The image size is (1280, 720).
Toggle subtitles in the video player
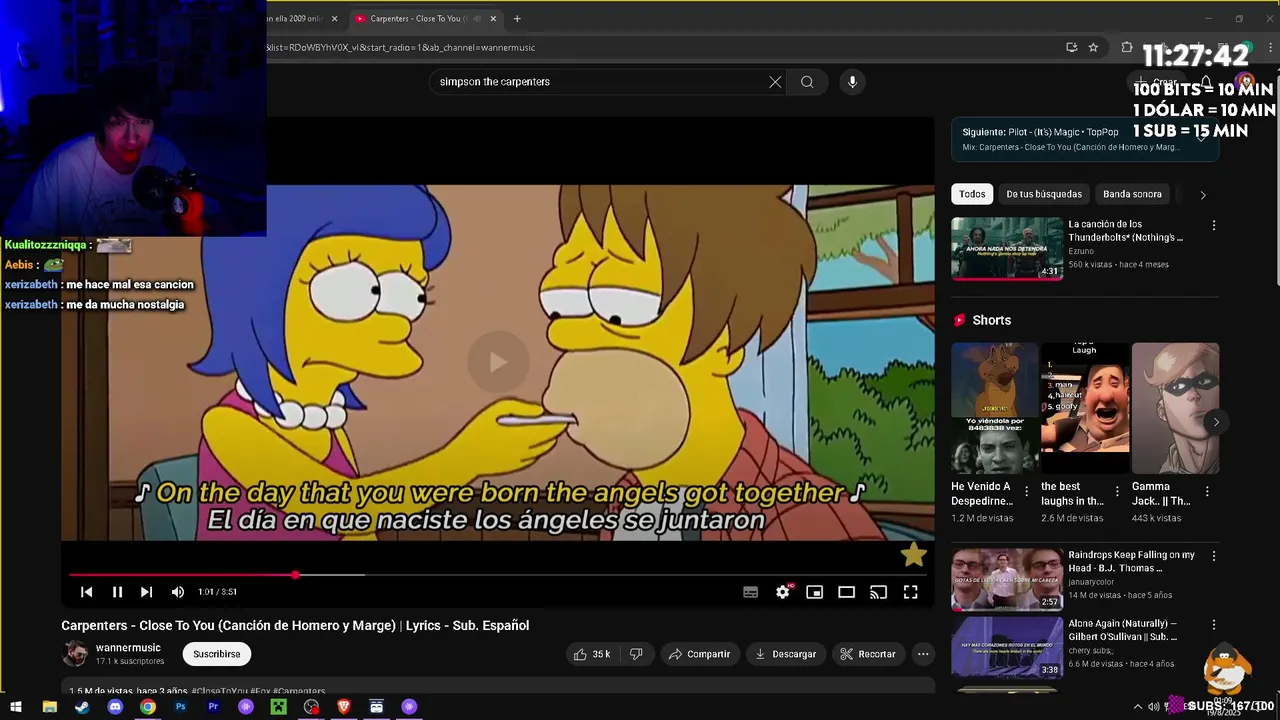coord(750,592)
